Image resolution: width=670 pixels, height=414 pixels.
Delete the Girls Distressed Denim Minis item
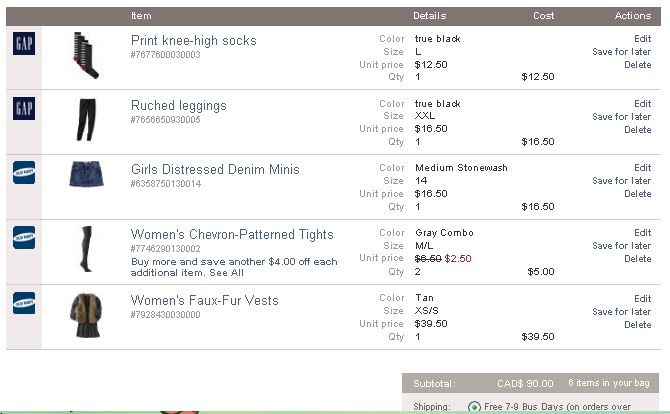pyautogui.click(x=637, y=194)
